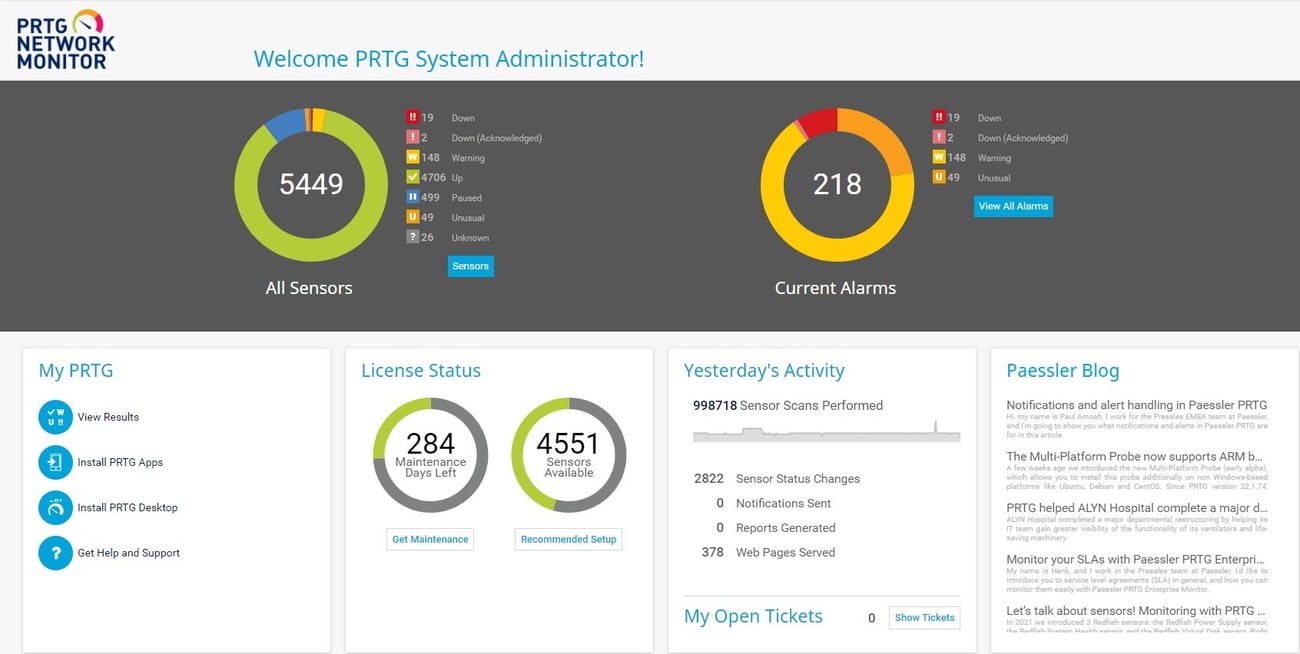Click the Recommended Setup button

click(x=568, y=539)
